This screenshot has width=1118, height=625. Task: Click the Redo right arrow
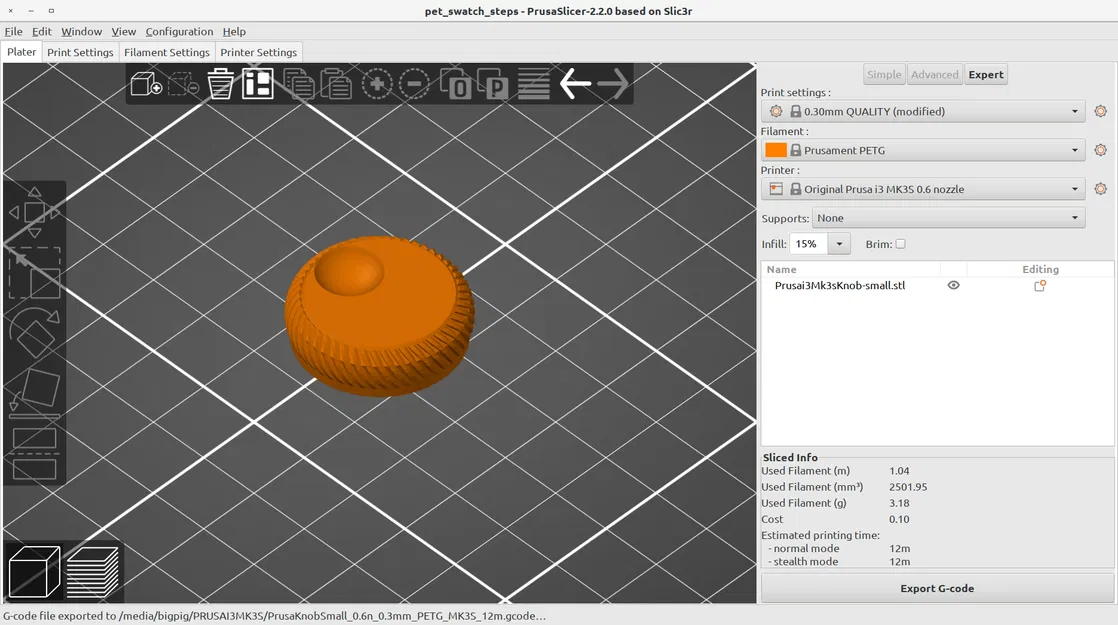pyautogui.click(x=612, y=84)
